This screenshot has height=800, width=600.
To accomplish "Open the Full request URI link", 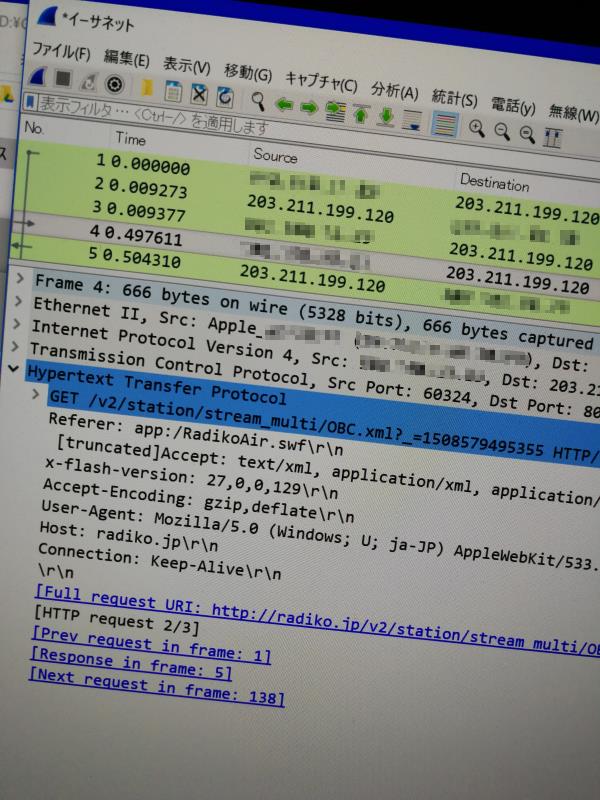I will coord(317,620).
